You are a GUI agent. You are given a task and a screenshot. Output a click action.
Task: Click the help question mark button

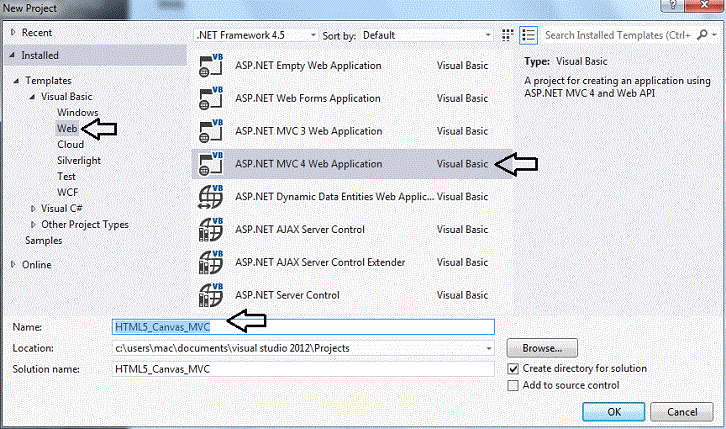[x=673, y=5]
